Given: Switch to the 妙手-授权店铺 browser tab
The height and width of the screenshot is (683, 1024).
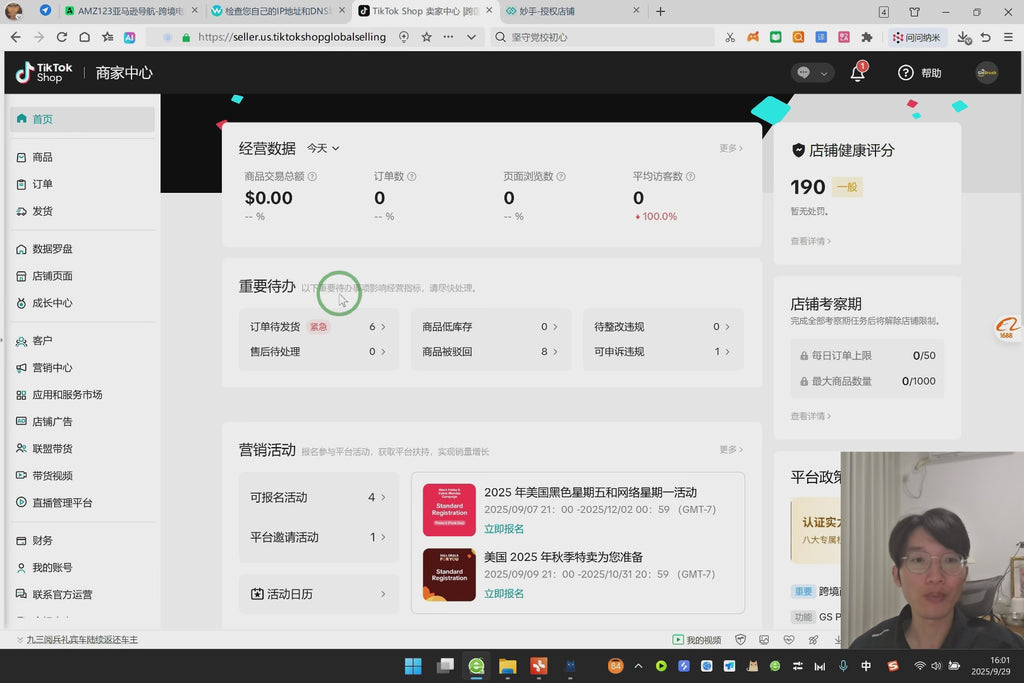Looking at the screenshot, I should pyautogui.click(x=572, y=11).
